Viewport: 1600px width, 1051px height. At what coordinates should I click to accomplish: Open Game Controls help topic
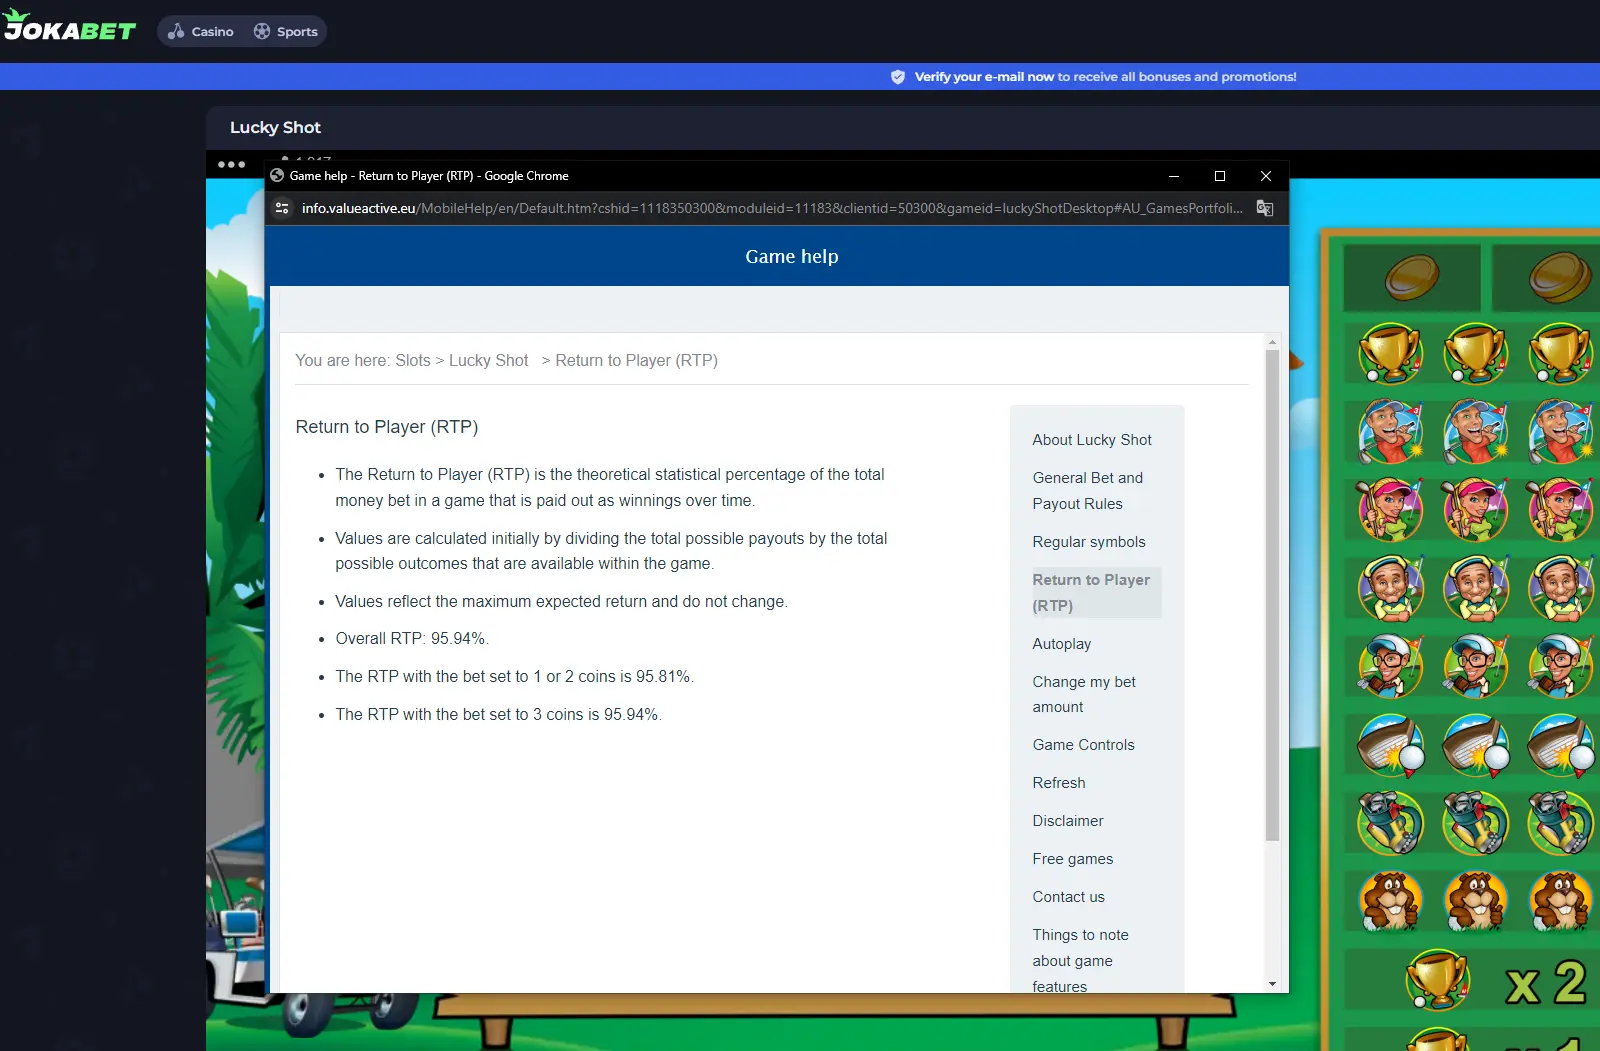tap(1084, 745)
